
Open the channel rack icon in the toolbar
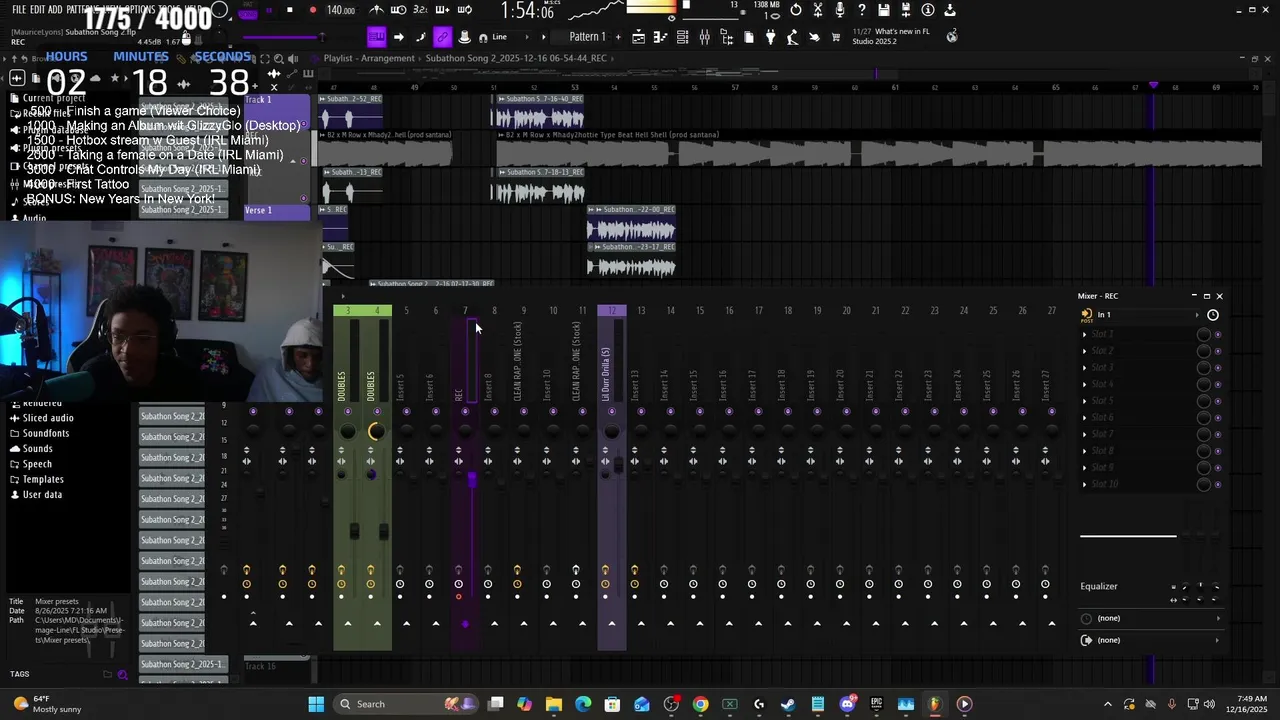683,37
